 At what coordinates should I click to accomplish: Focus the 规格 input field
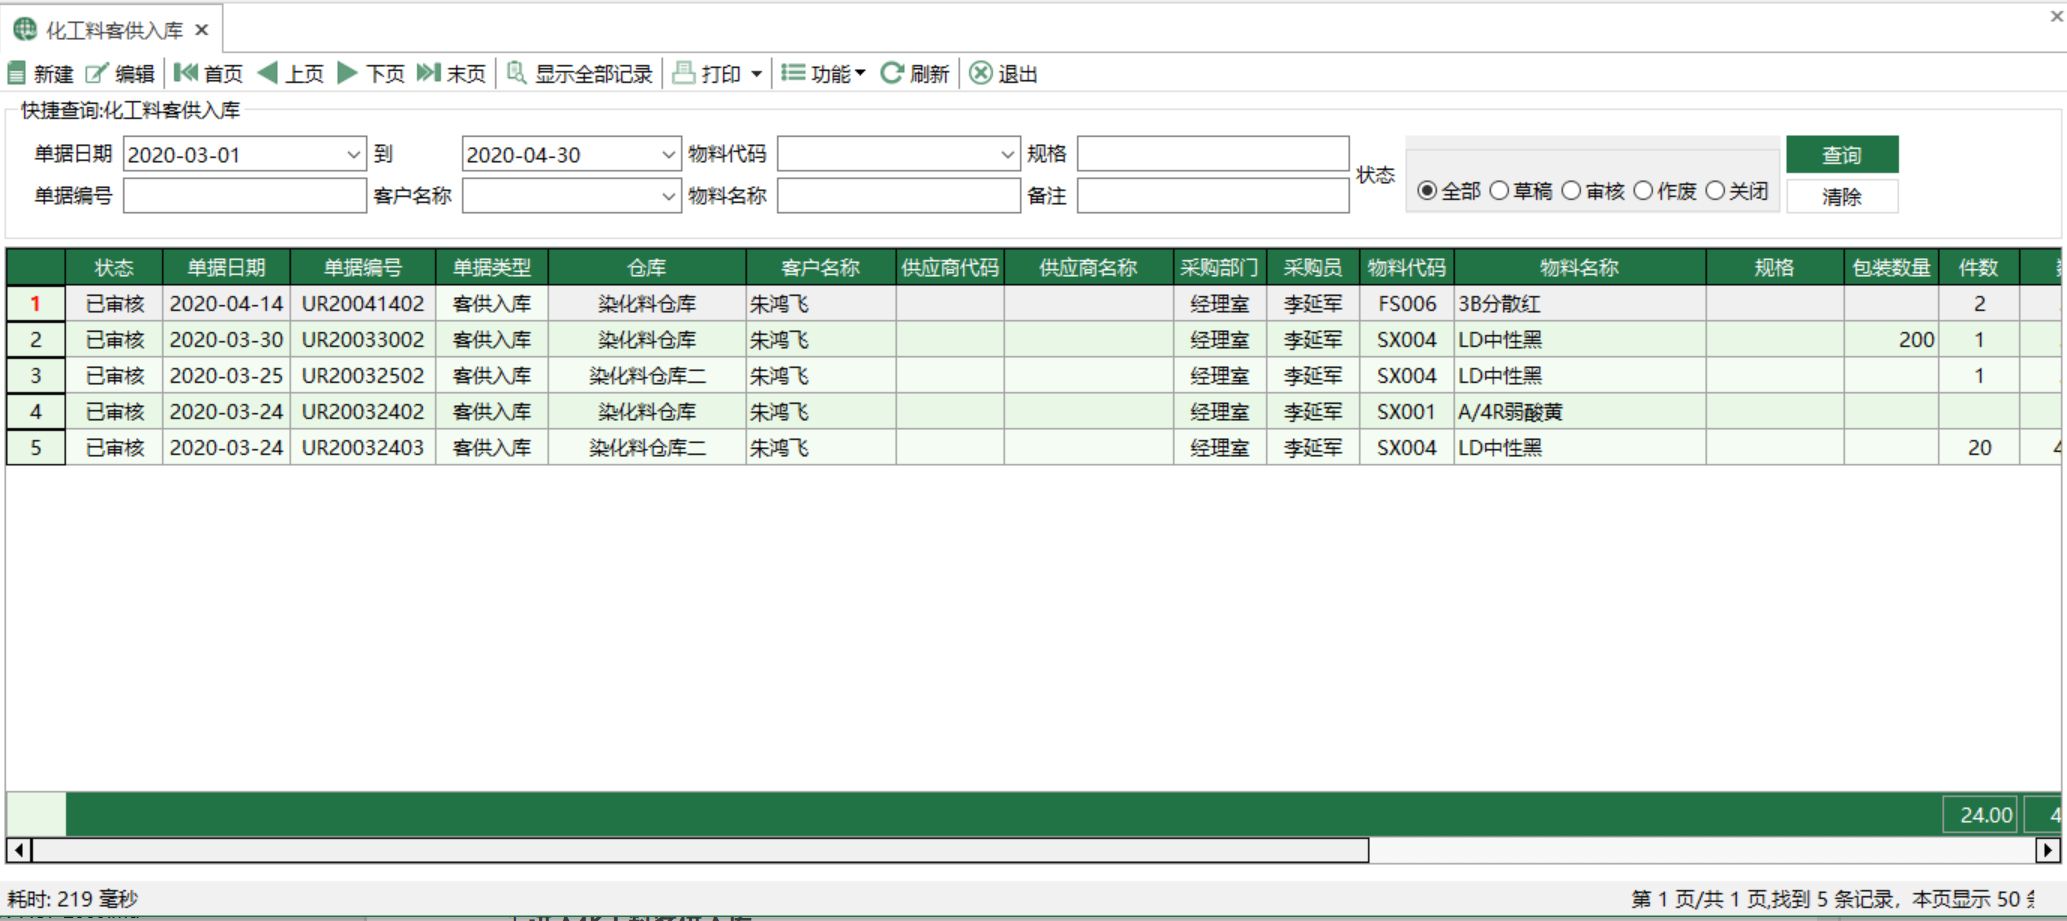coord(1213,154)
